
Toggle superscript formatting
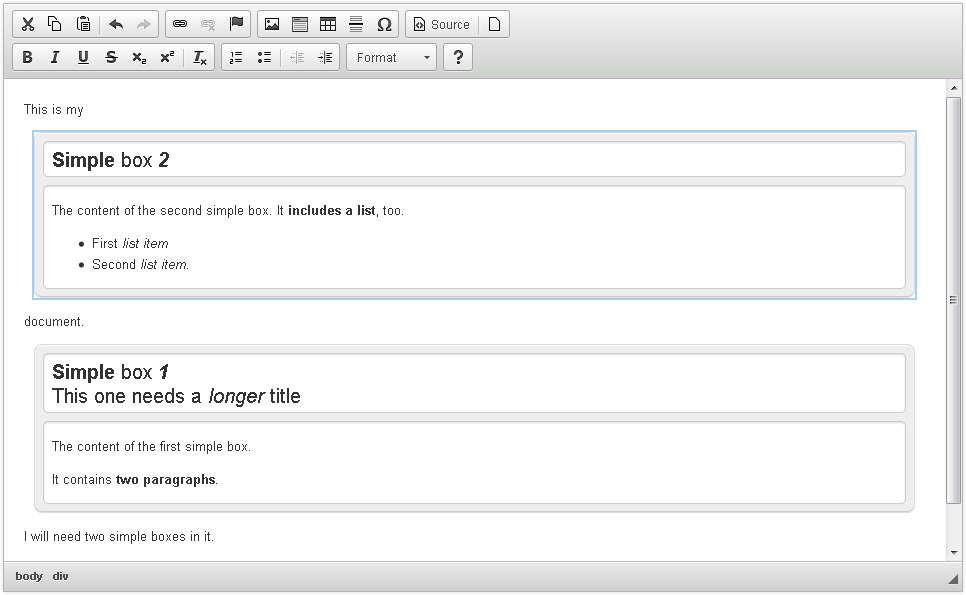(x=167, y=57)
